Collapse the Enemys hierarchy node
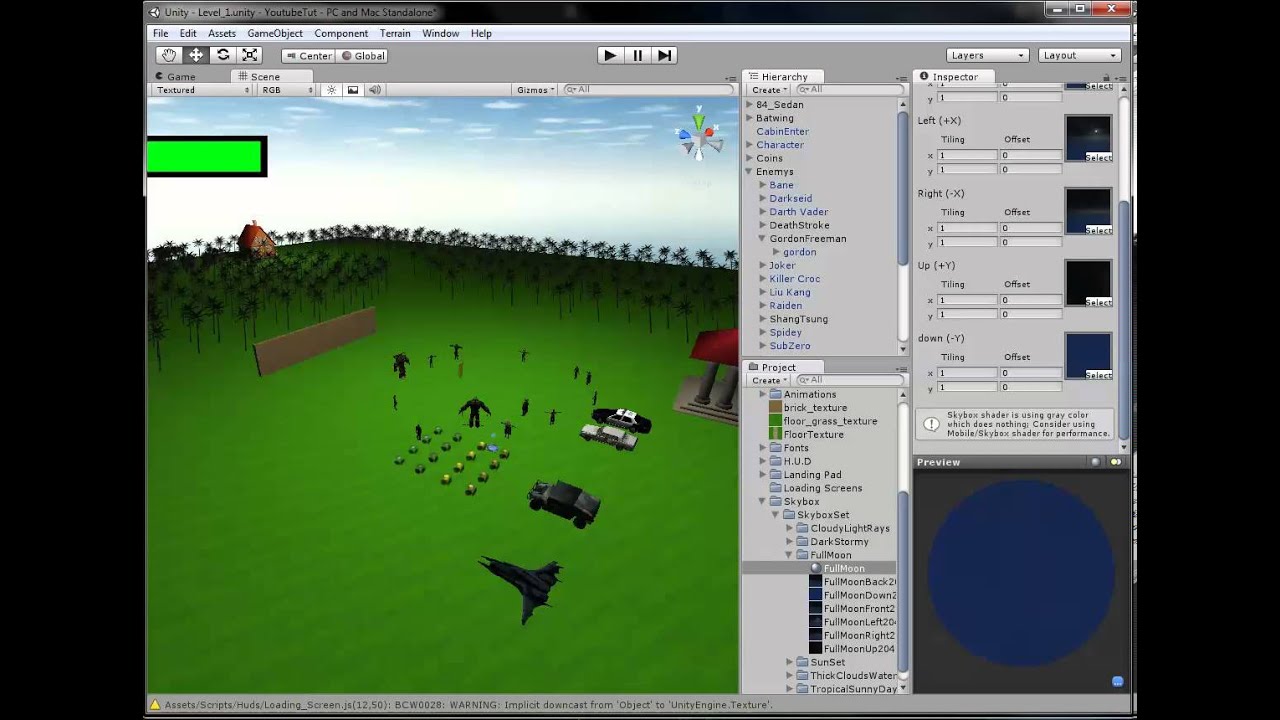1280x720 pixels. pyautogui.click(x=749, y=172)
